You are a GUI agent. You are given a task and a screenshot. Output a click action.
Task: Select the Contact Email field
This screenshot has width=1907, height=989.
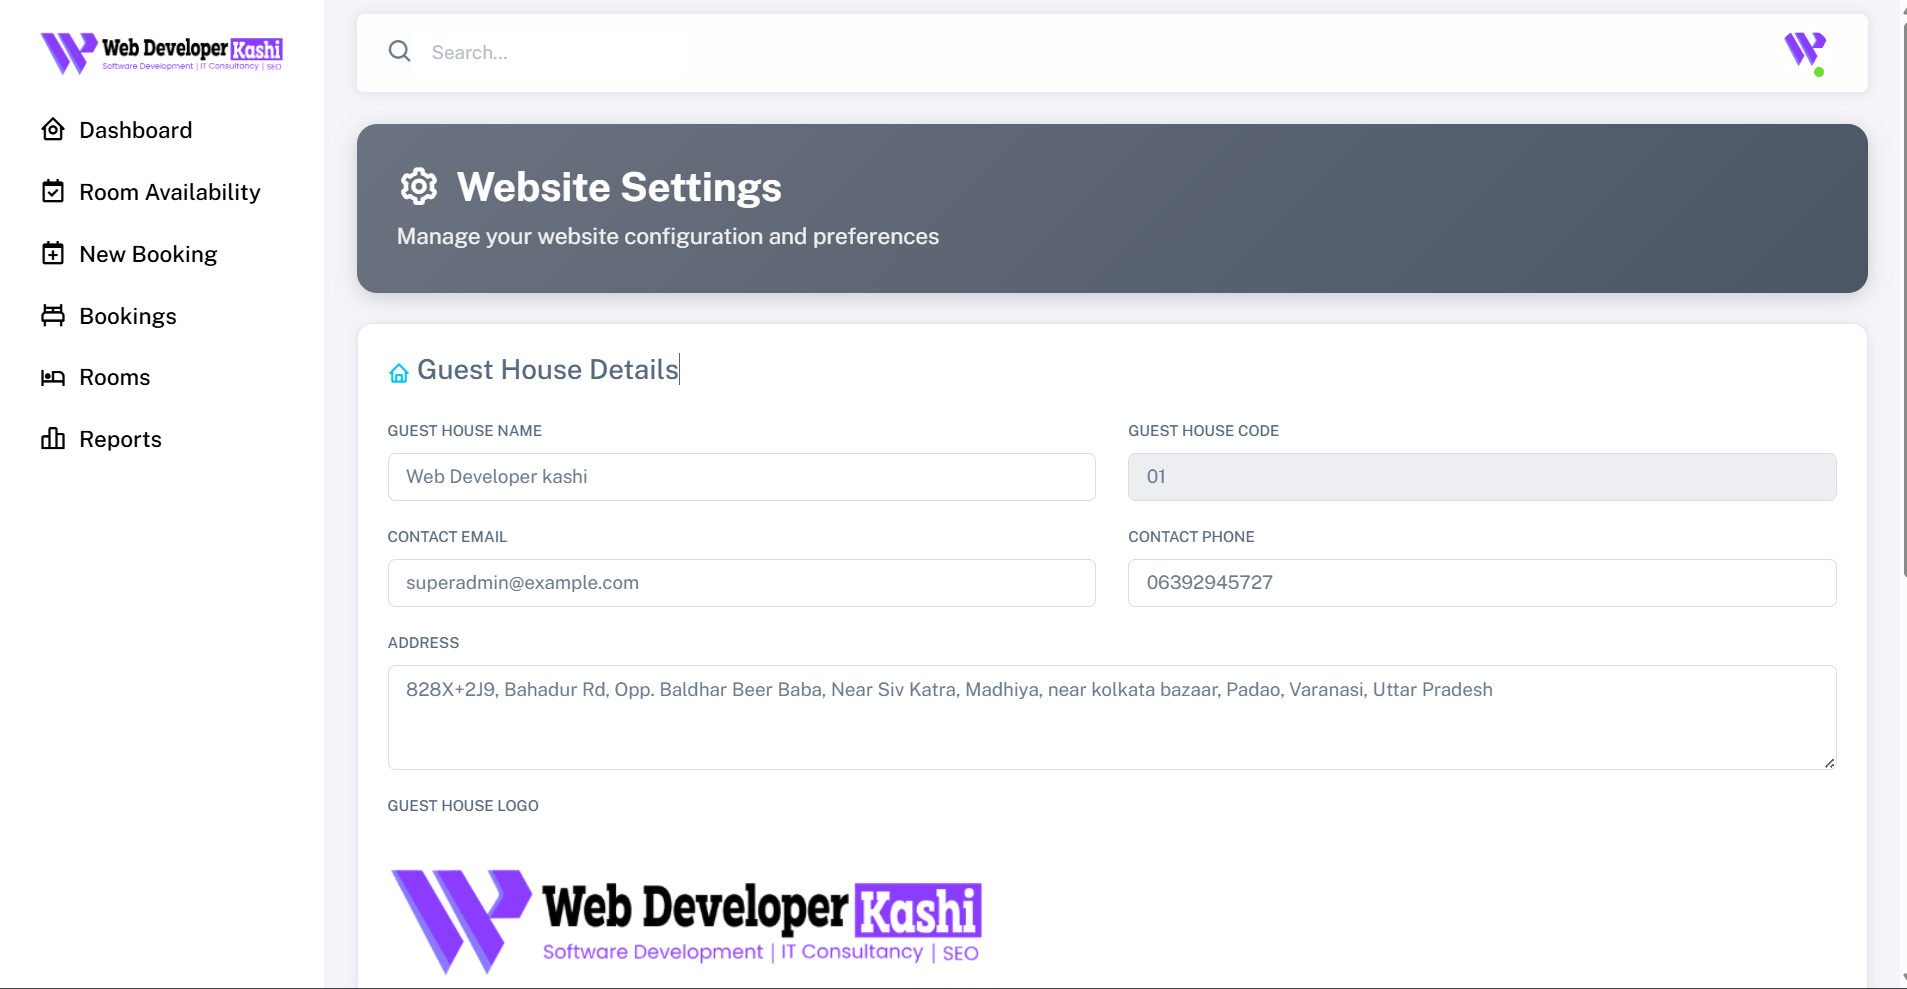click(x=741, y=583)
